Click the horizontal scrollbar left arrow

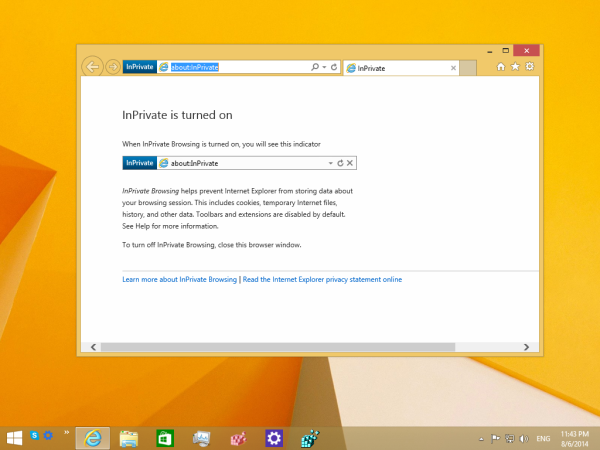click(x=93, y=347)
